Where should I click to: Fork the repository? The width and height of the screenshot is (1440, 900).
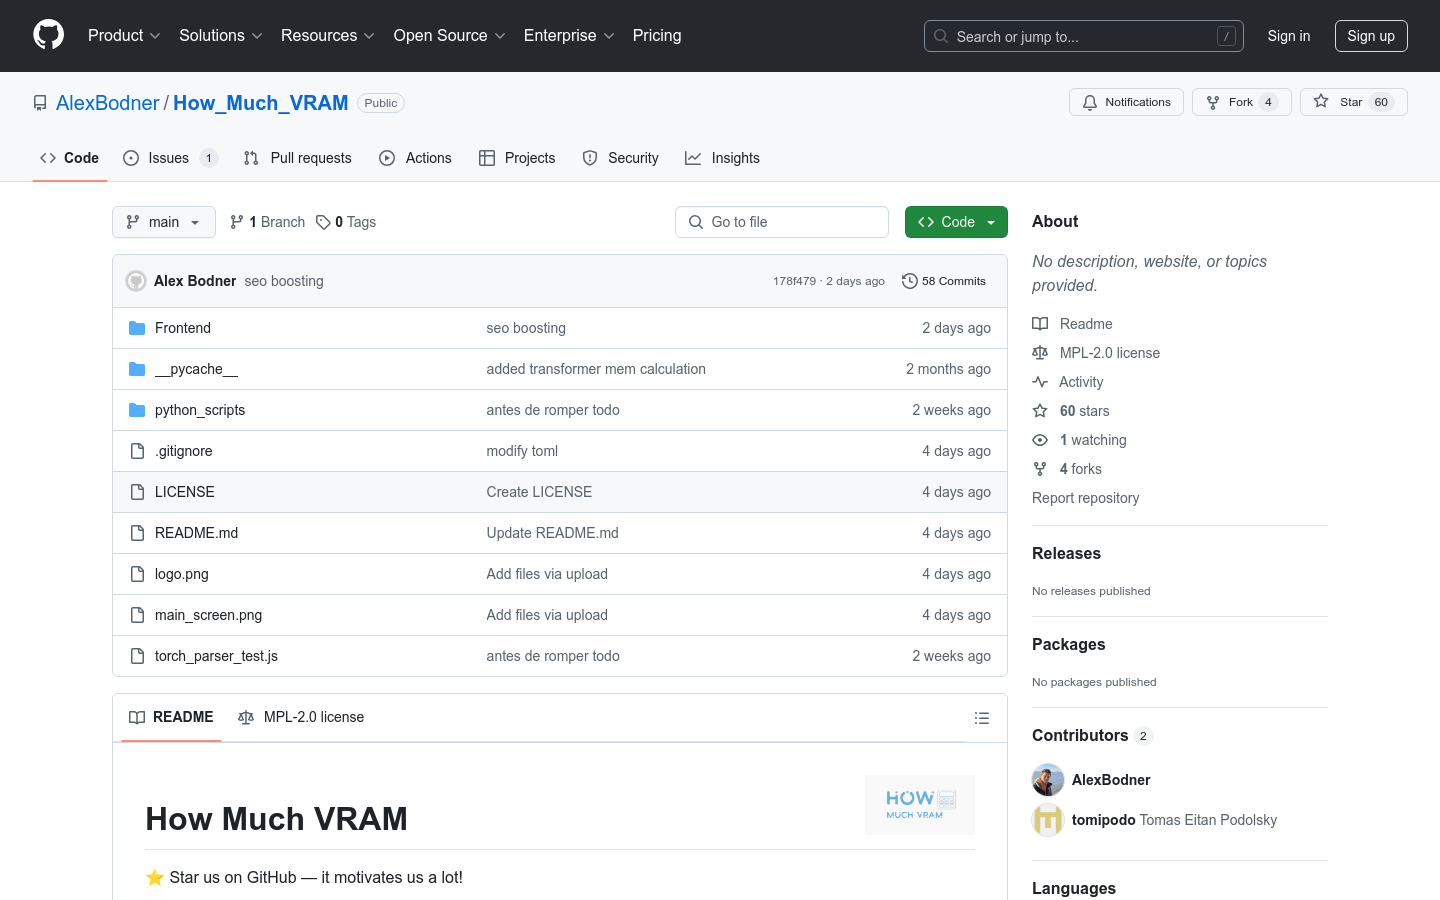[1240, 102]
